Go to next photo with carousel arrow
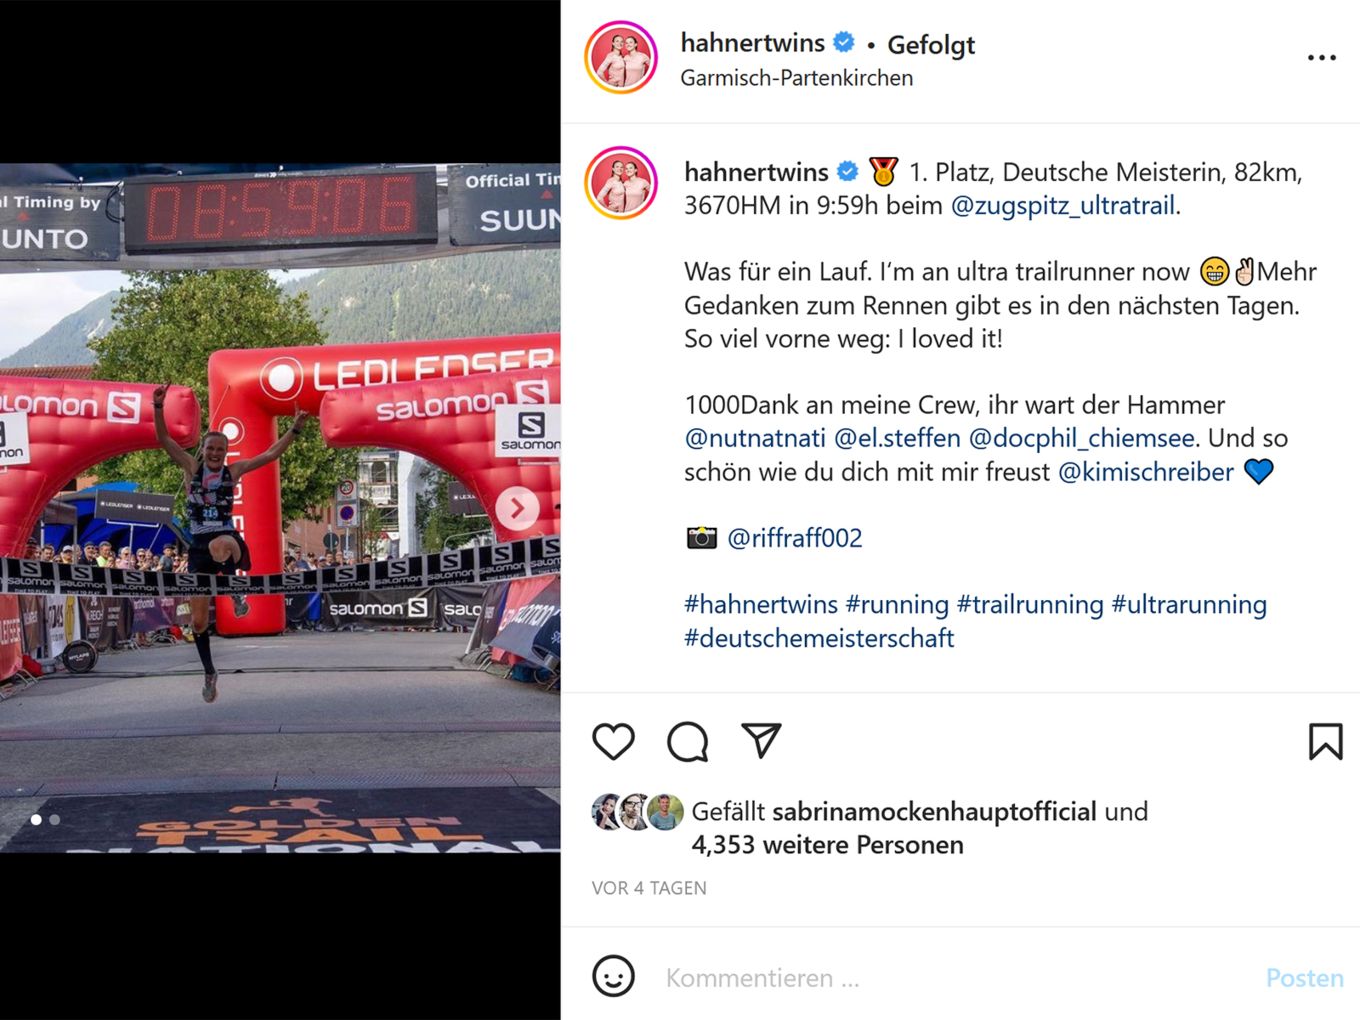Screen dimensions: 1360x1020 [x=518, y=509]
